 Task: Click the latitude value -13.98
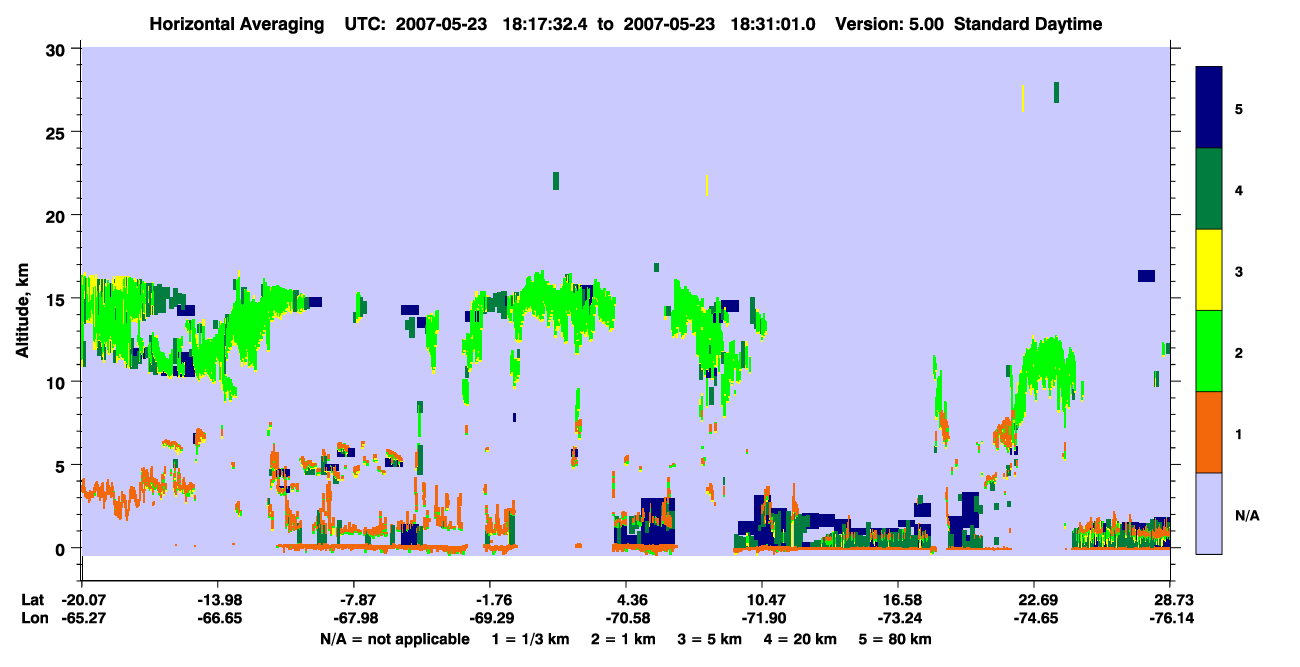coord(218,600)
